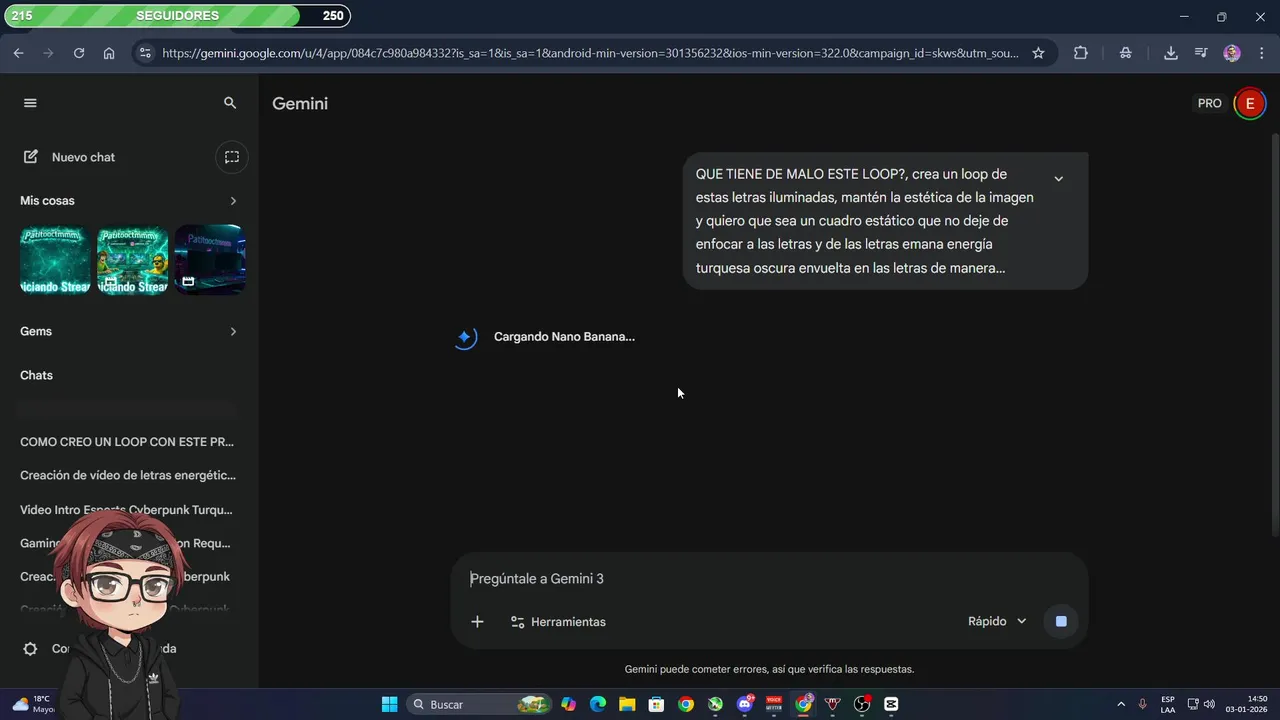Click the Gemini sparkle loading icon

465,338
